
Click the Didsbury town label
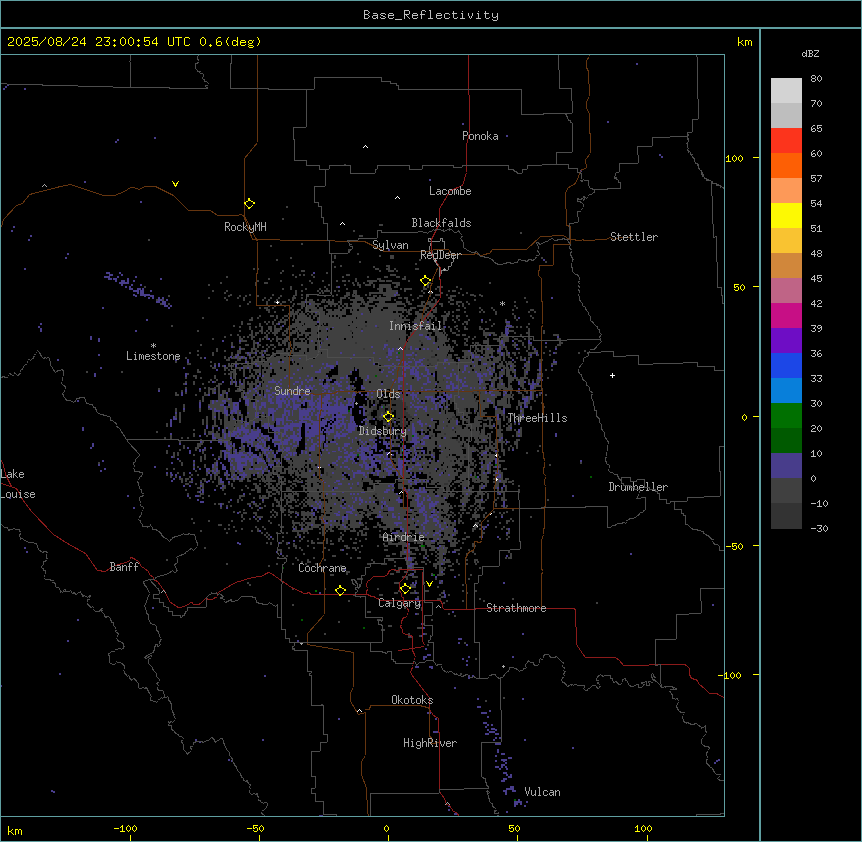(383, 431)
